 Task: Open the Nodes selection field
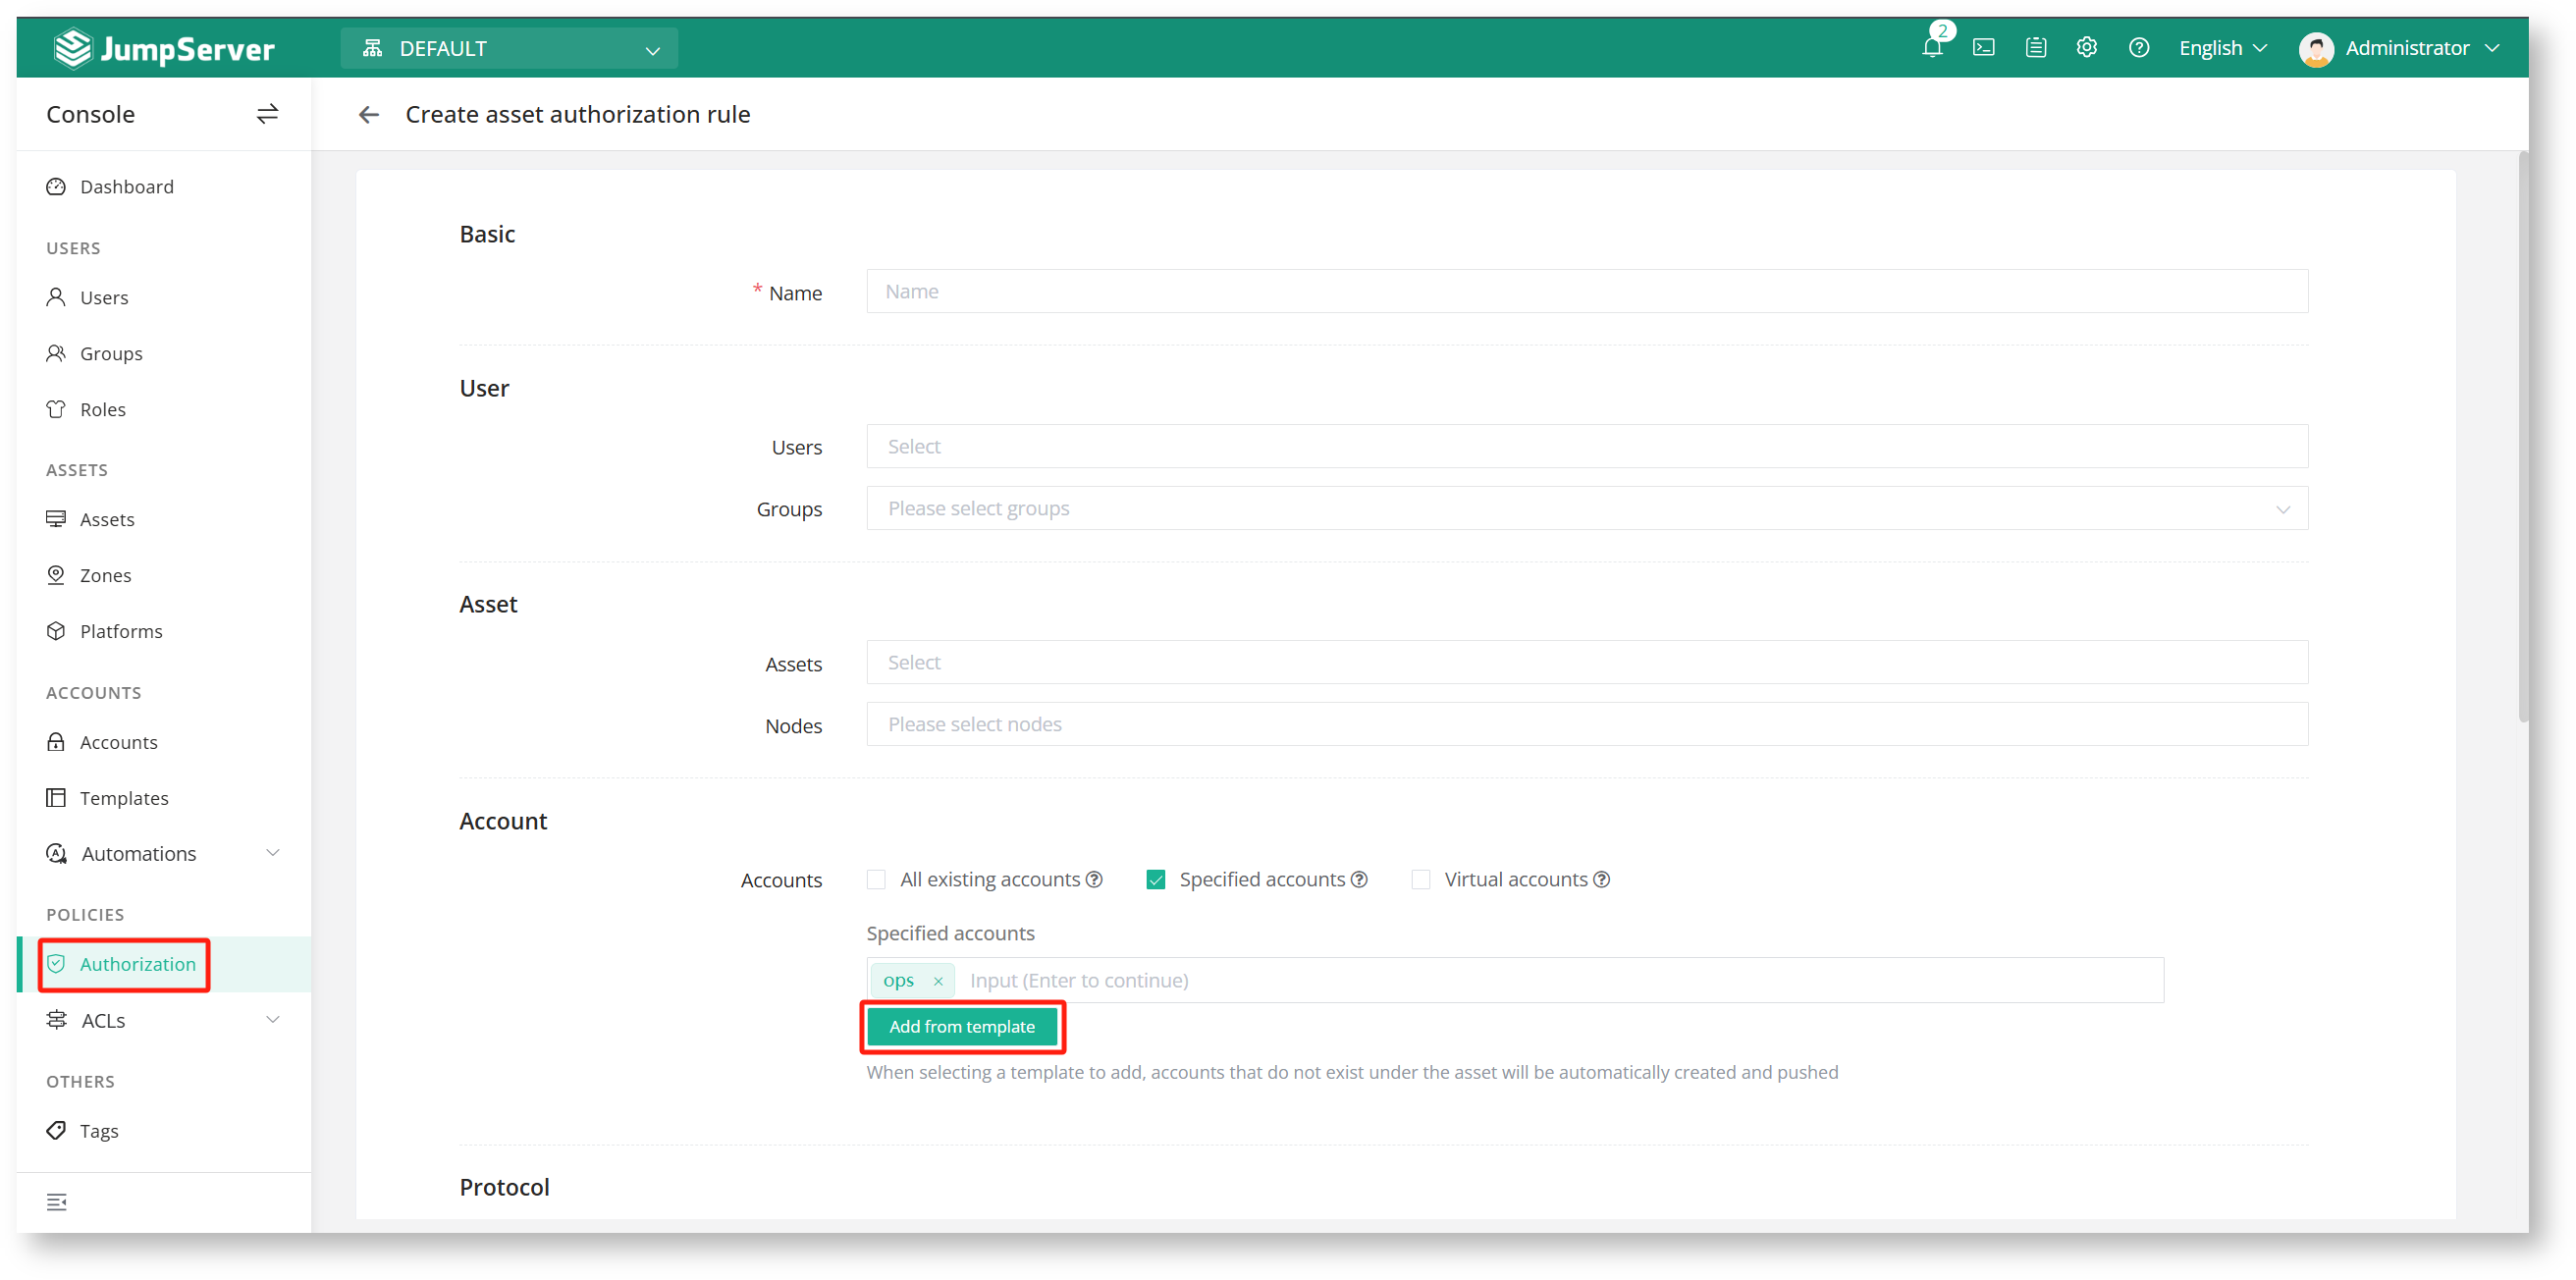pos(1587,724)
